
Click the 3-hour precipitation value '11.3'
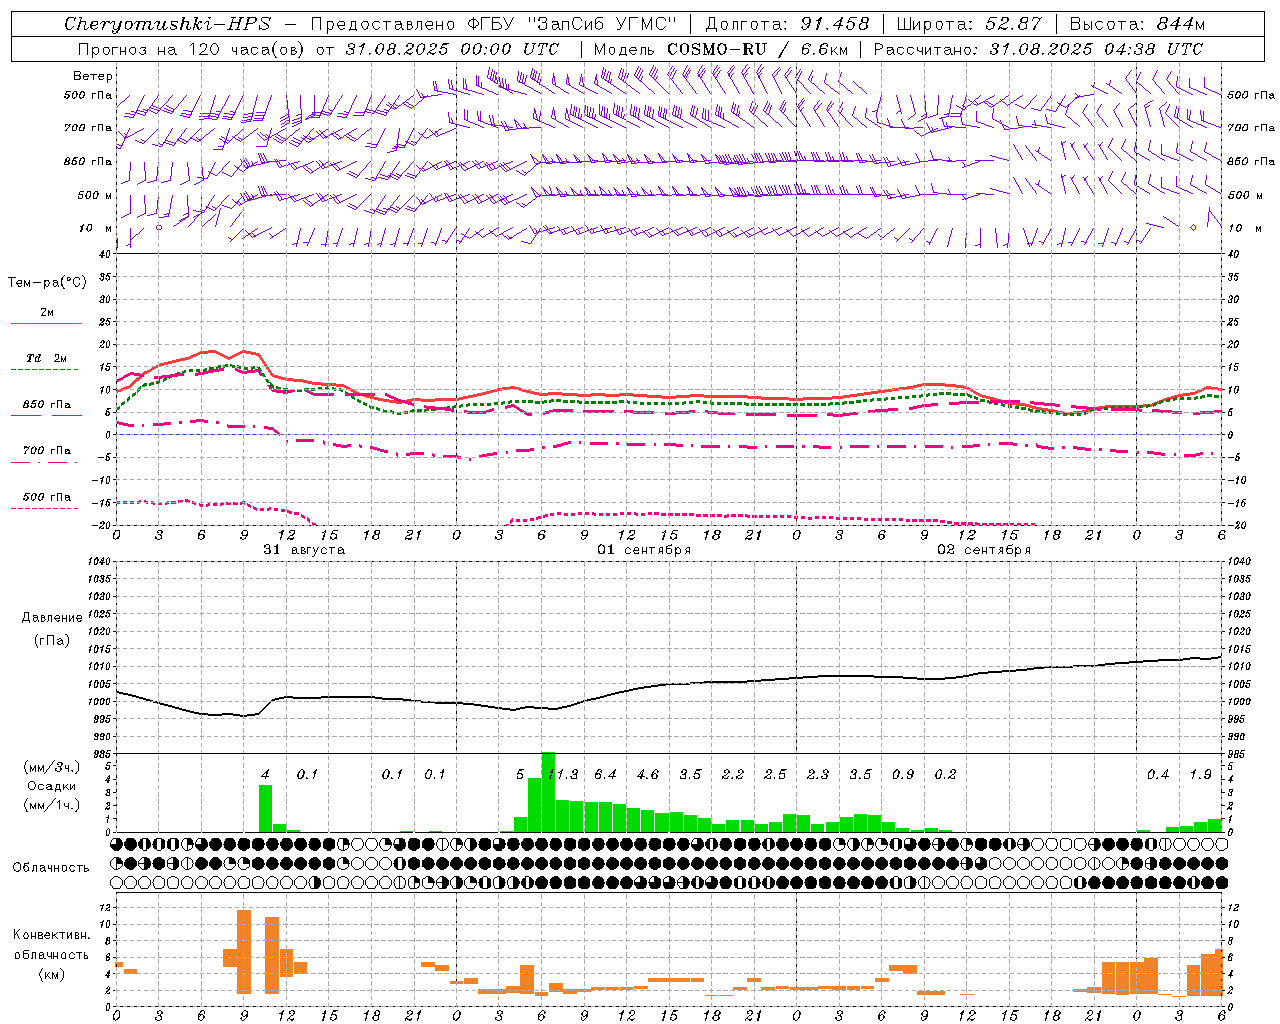point(563,775)
